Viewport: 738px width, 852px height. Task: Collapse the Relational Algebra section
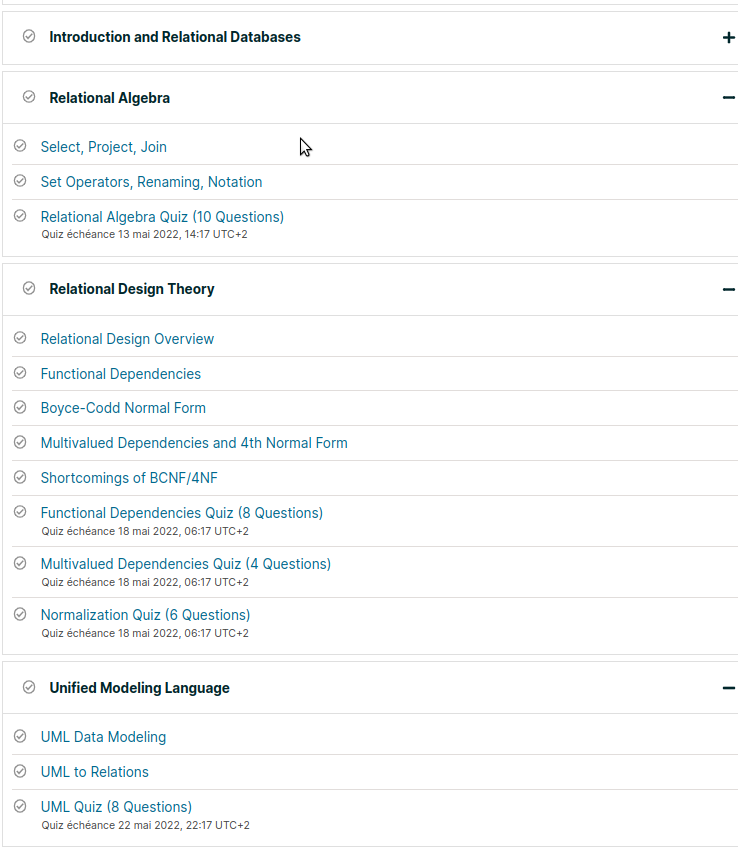(x=728, y=98)
